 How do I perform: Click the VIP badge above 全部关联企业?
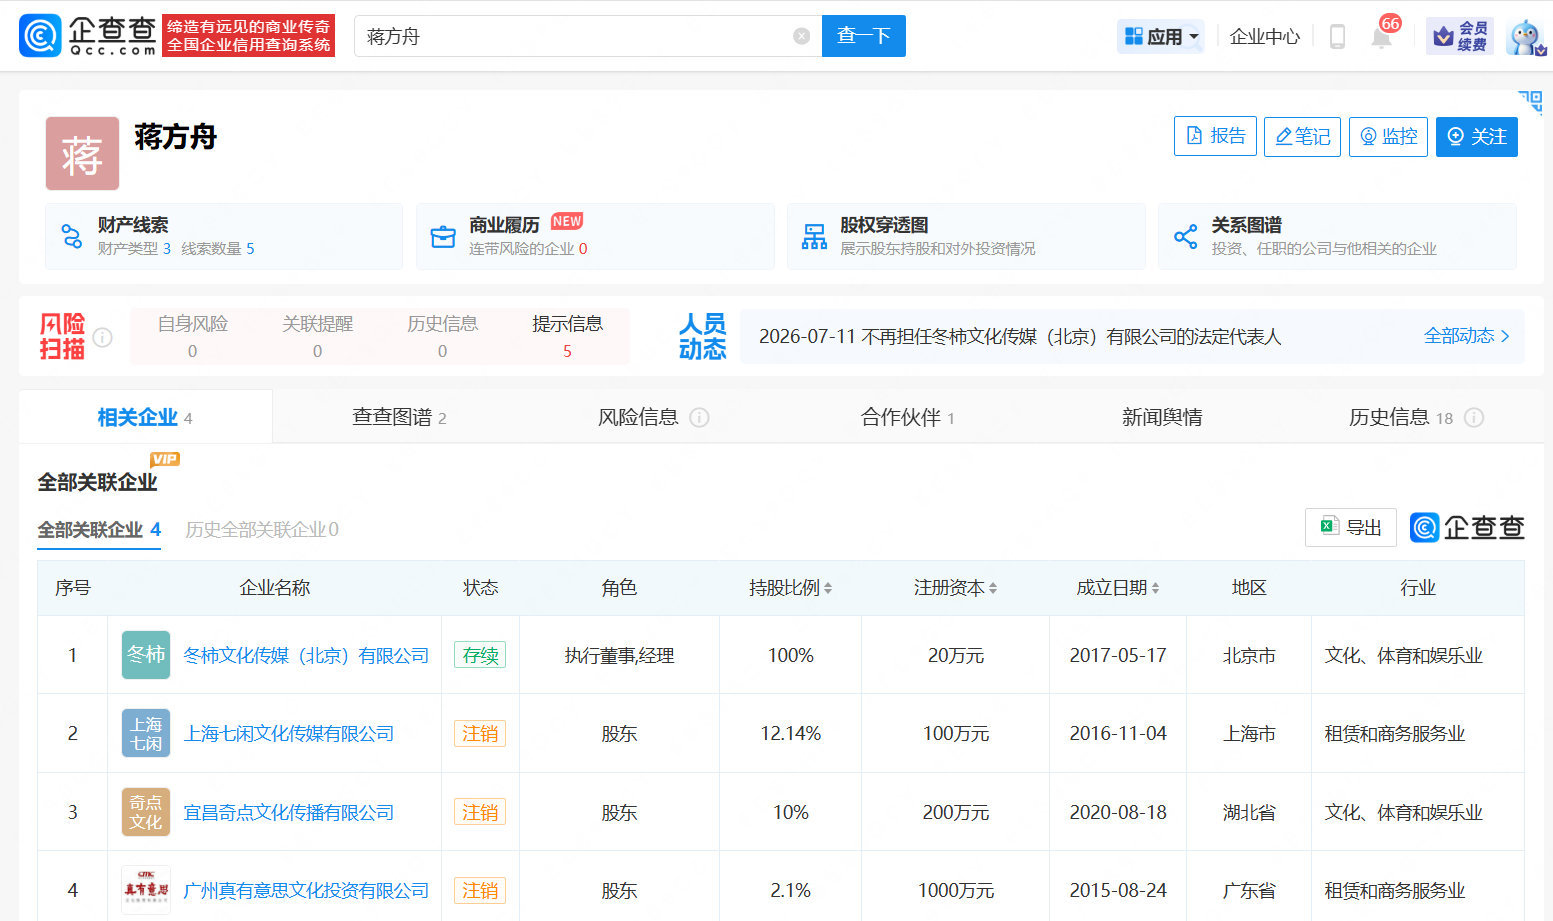click(164, 459)
